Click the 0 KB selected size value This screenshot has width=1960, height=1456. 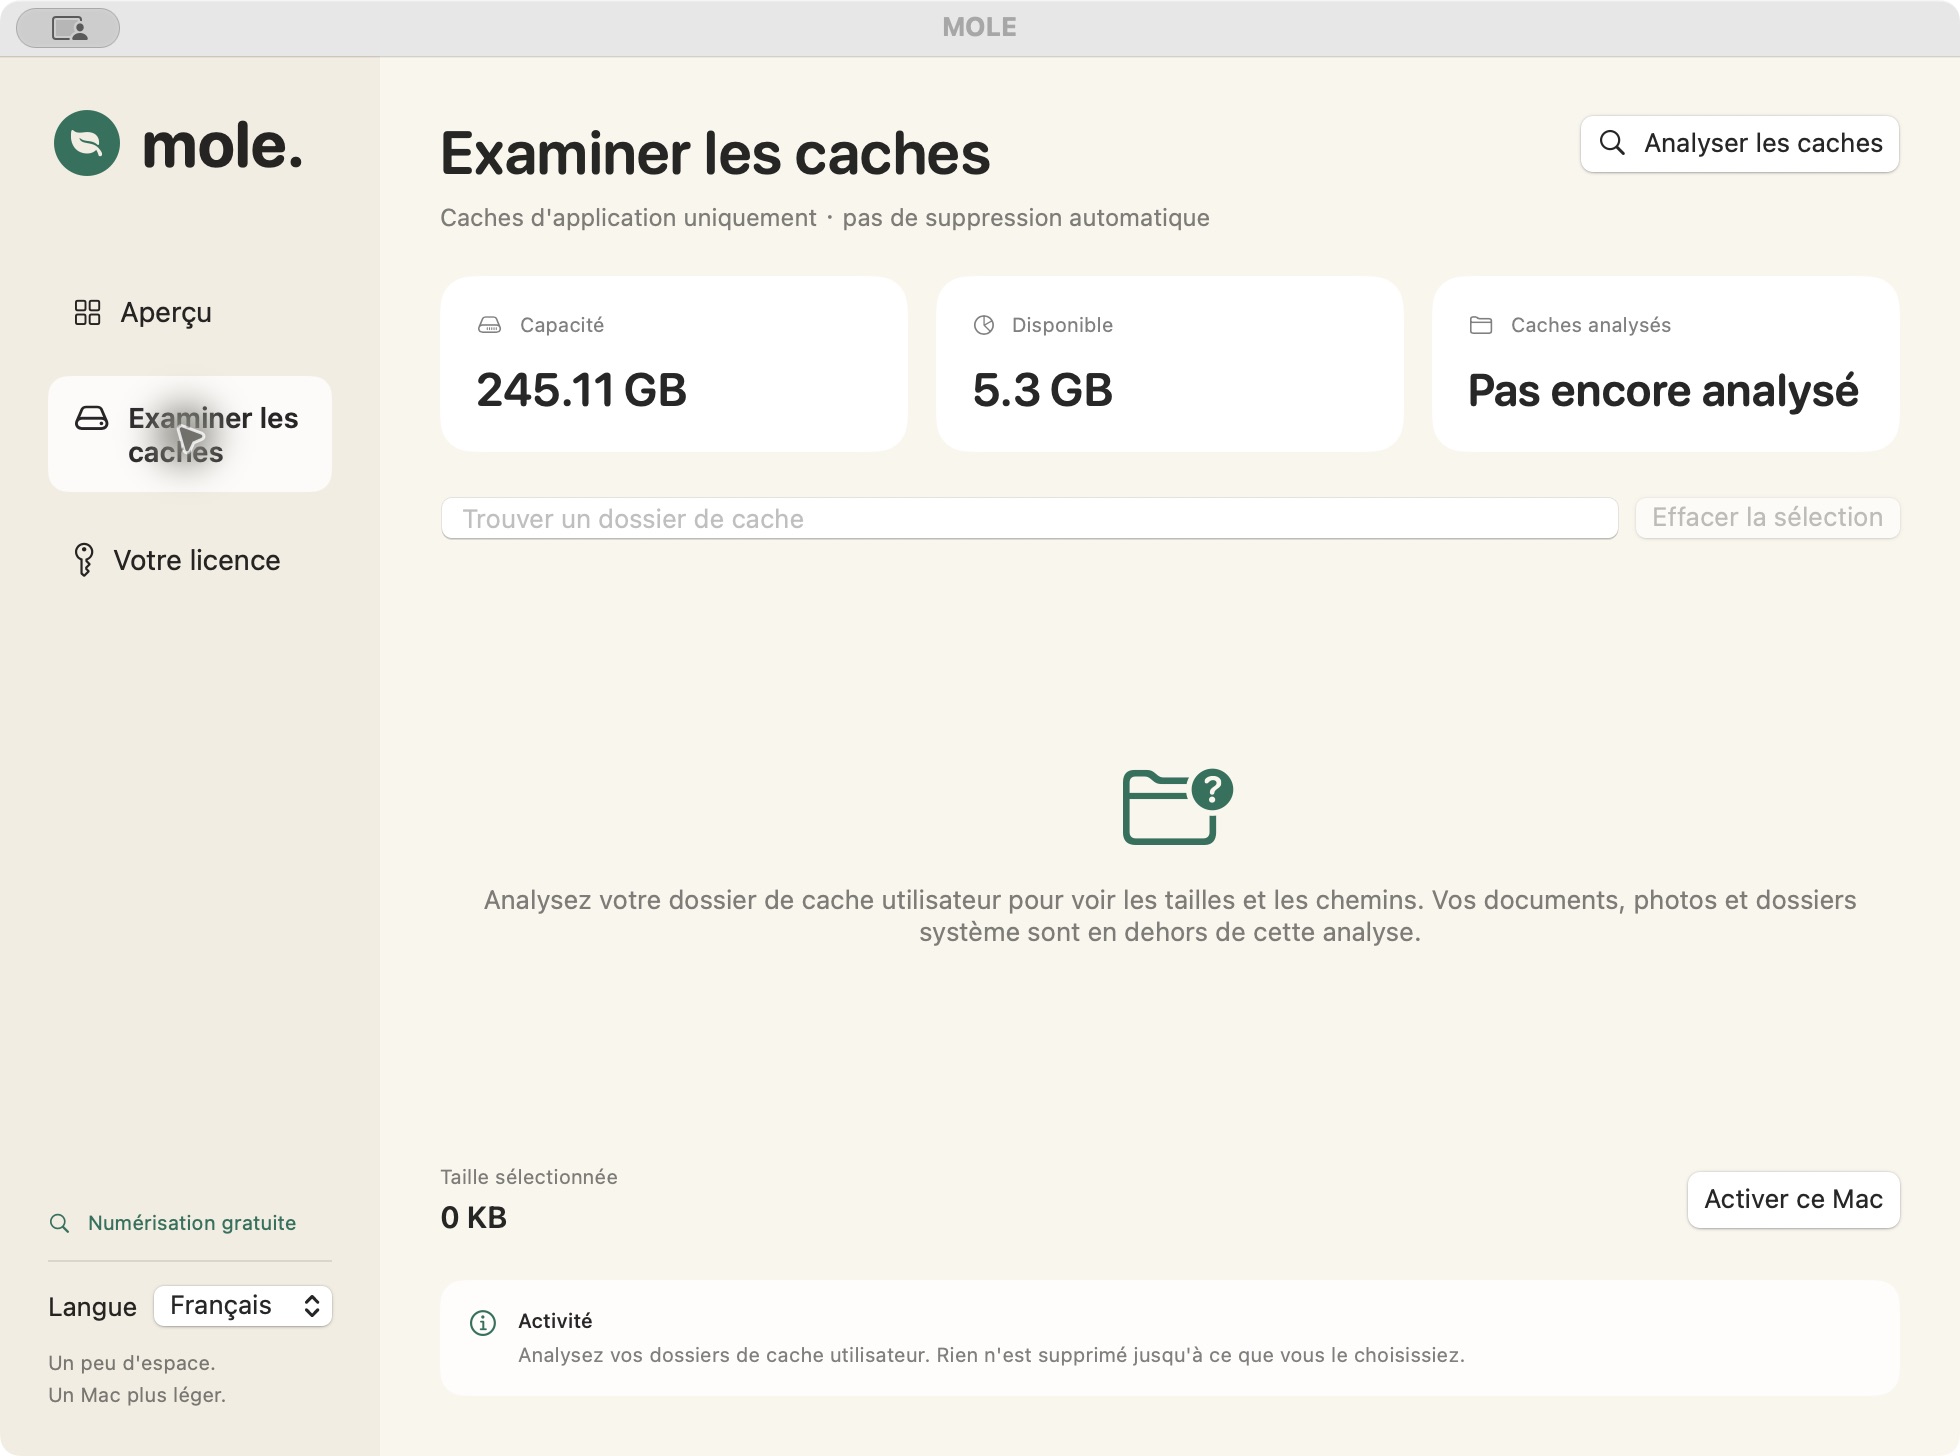474,1217
